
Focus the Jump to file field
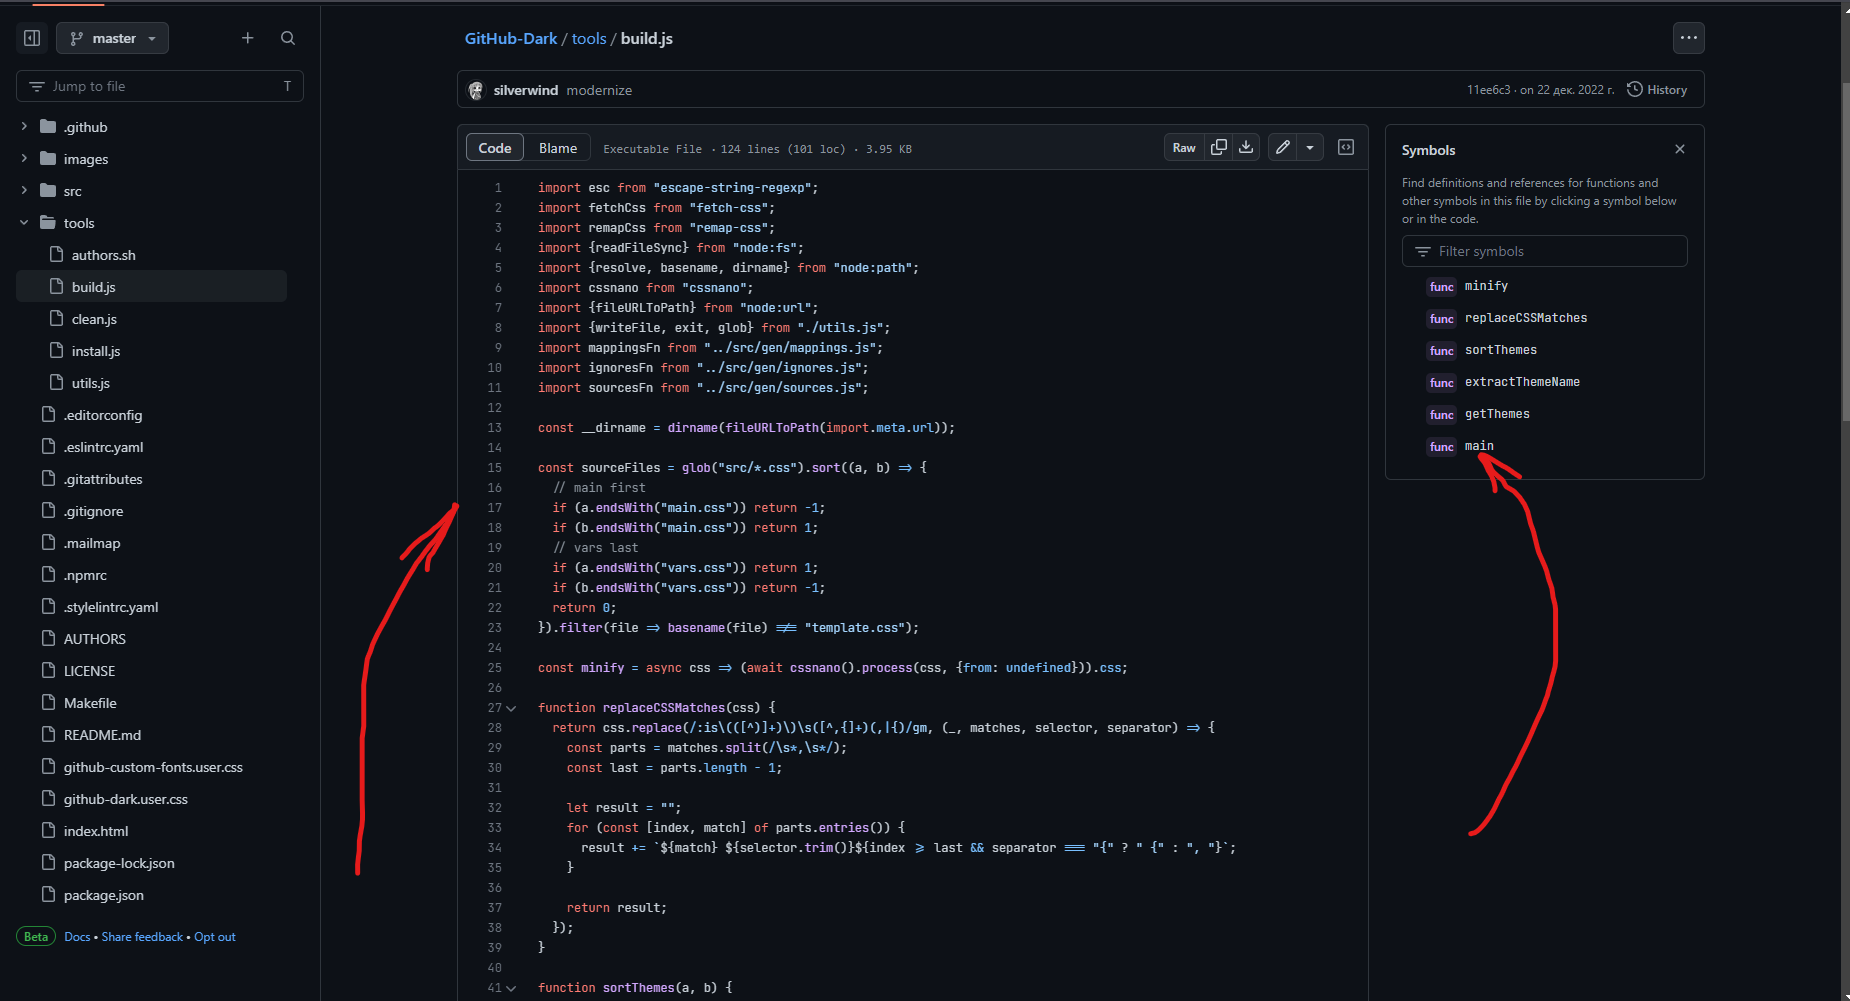[160, 86]
